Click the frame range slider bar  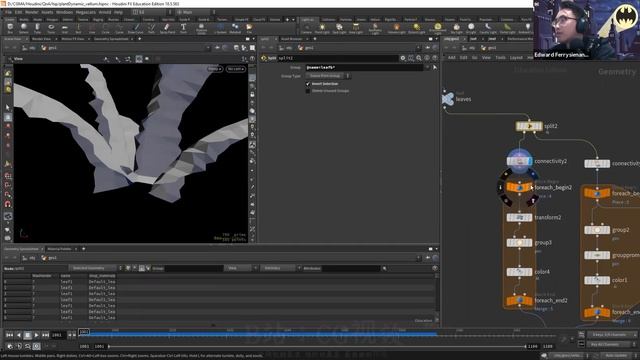[317, 347]
